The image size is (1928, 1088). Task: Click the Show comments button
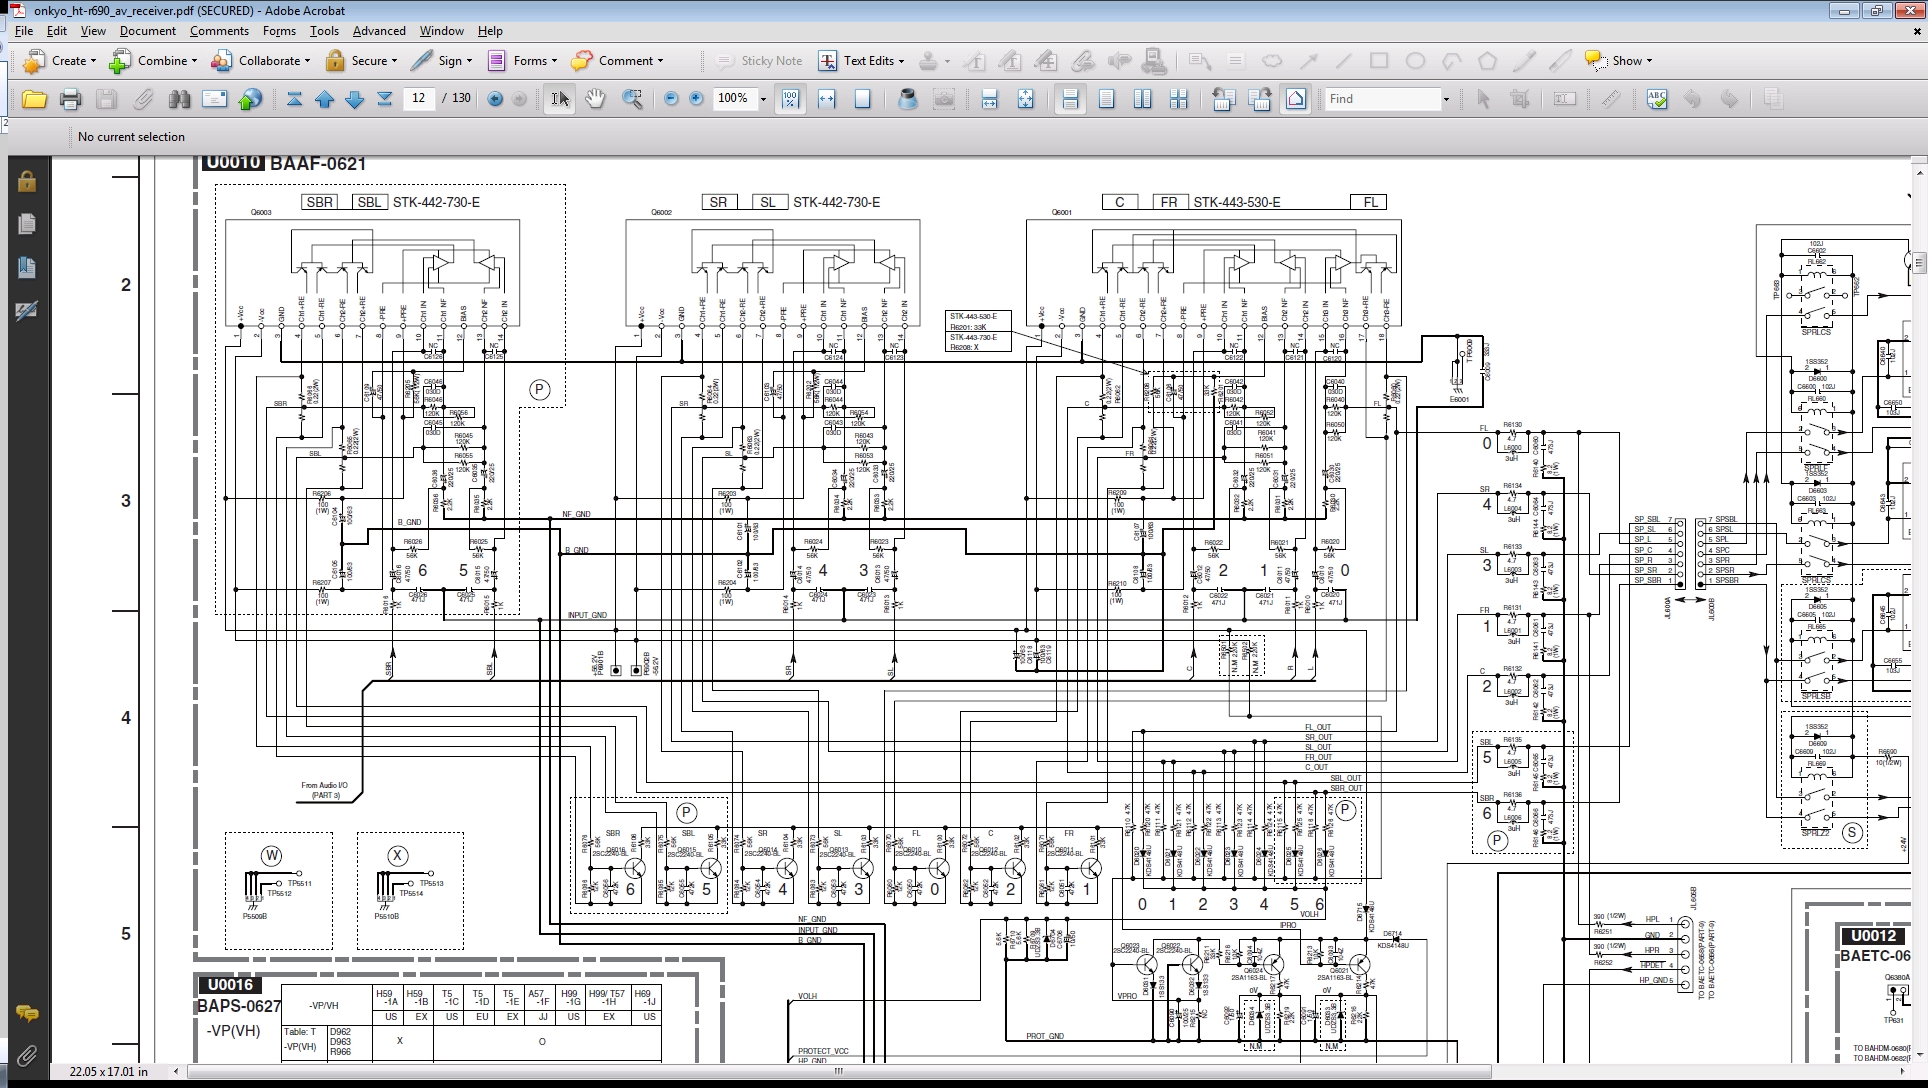tap(1619, 61)
